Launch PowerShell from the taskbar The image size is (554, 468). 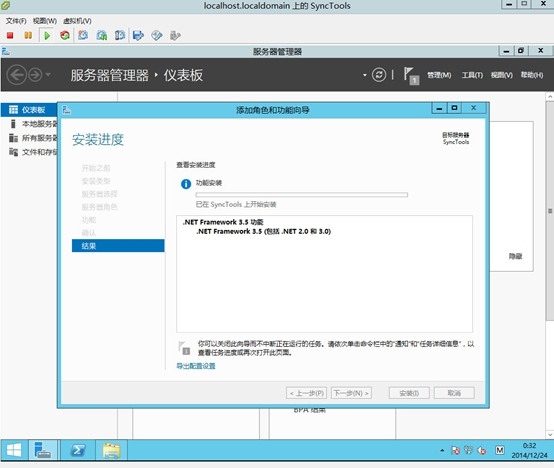point(78,450)
